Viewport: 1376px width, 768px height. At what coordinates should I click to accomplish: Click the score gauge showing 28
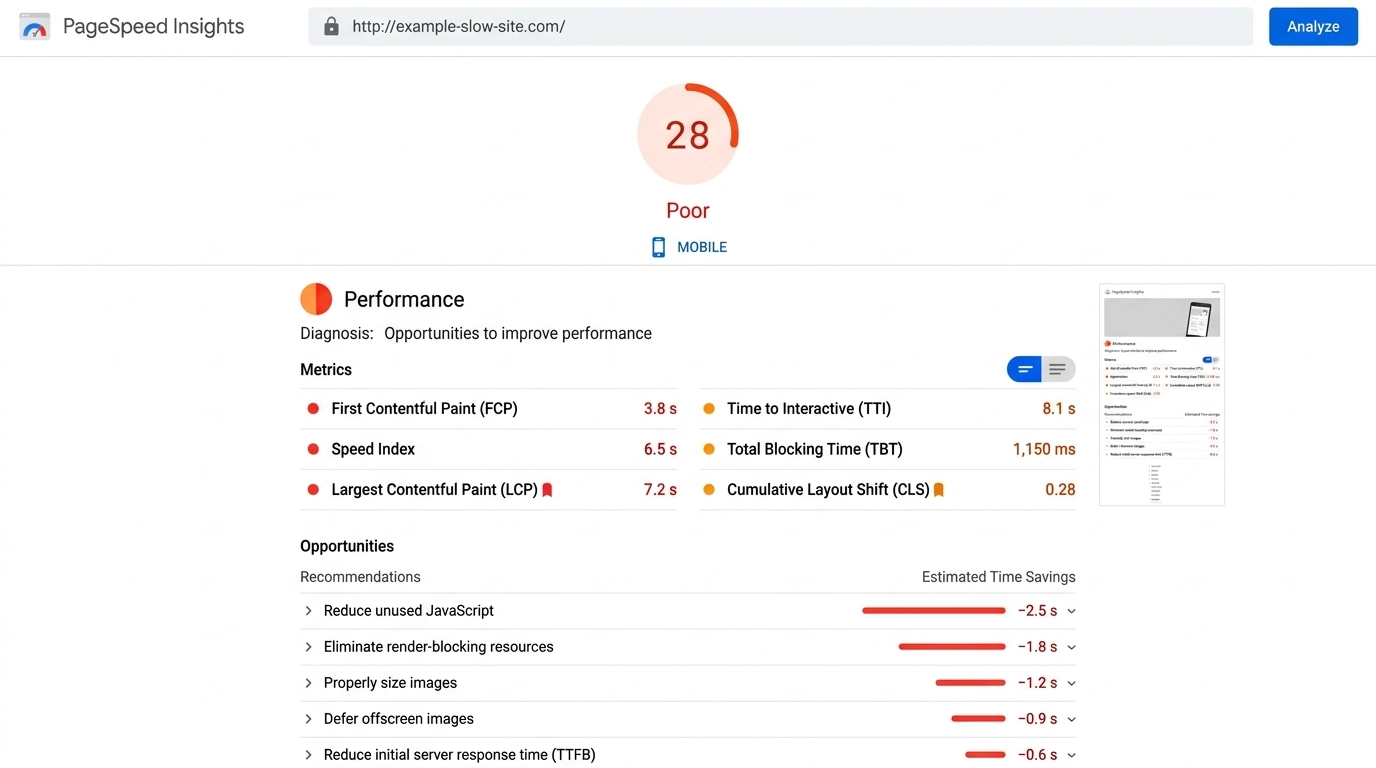pyautogui.click(x=688, y=134)
